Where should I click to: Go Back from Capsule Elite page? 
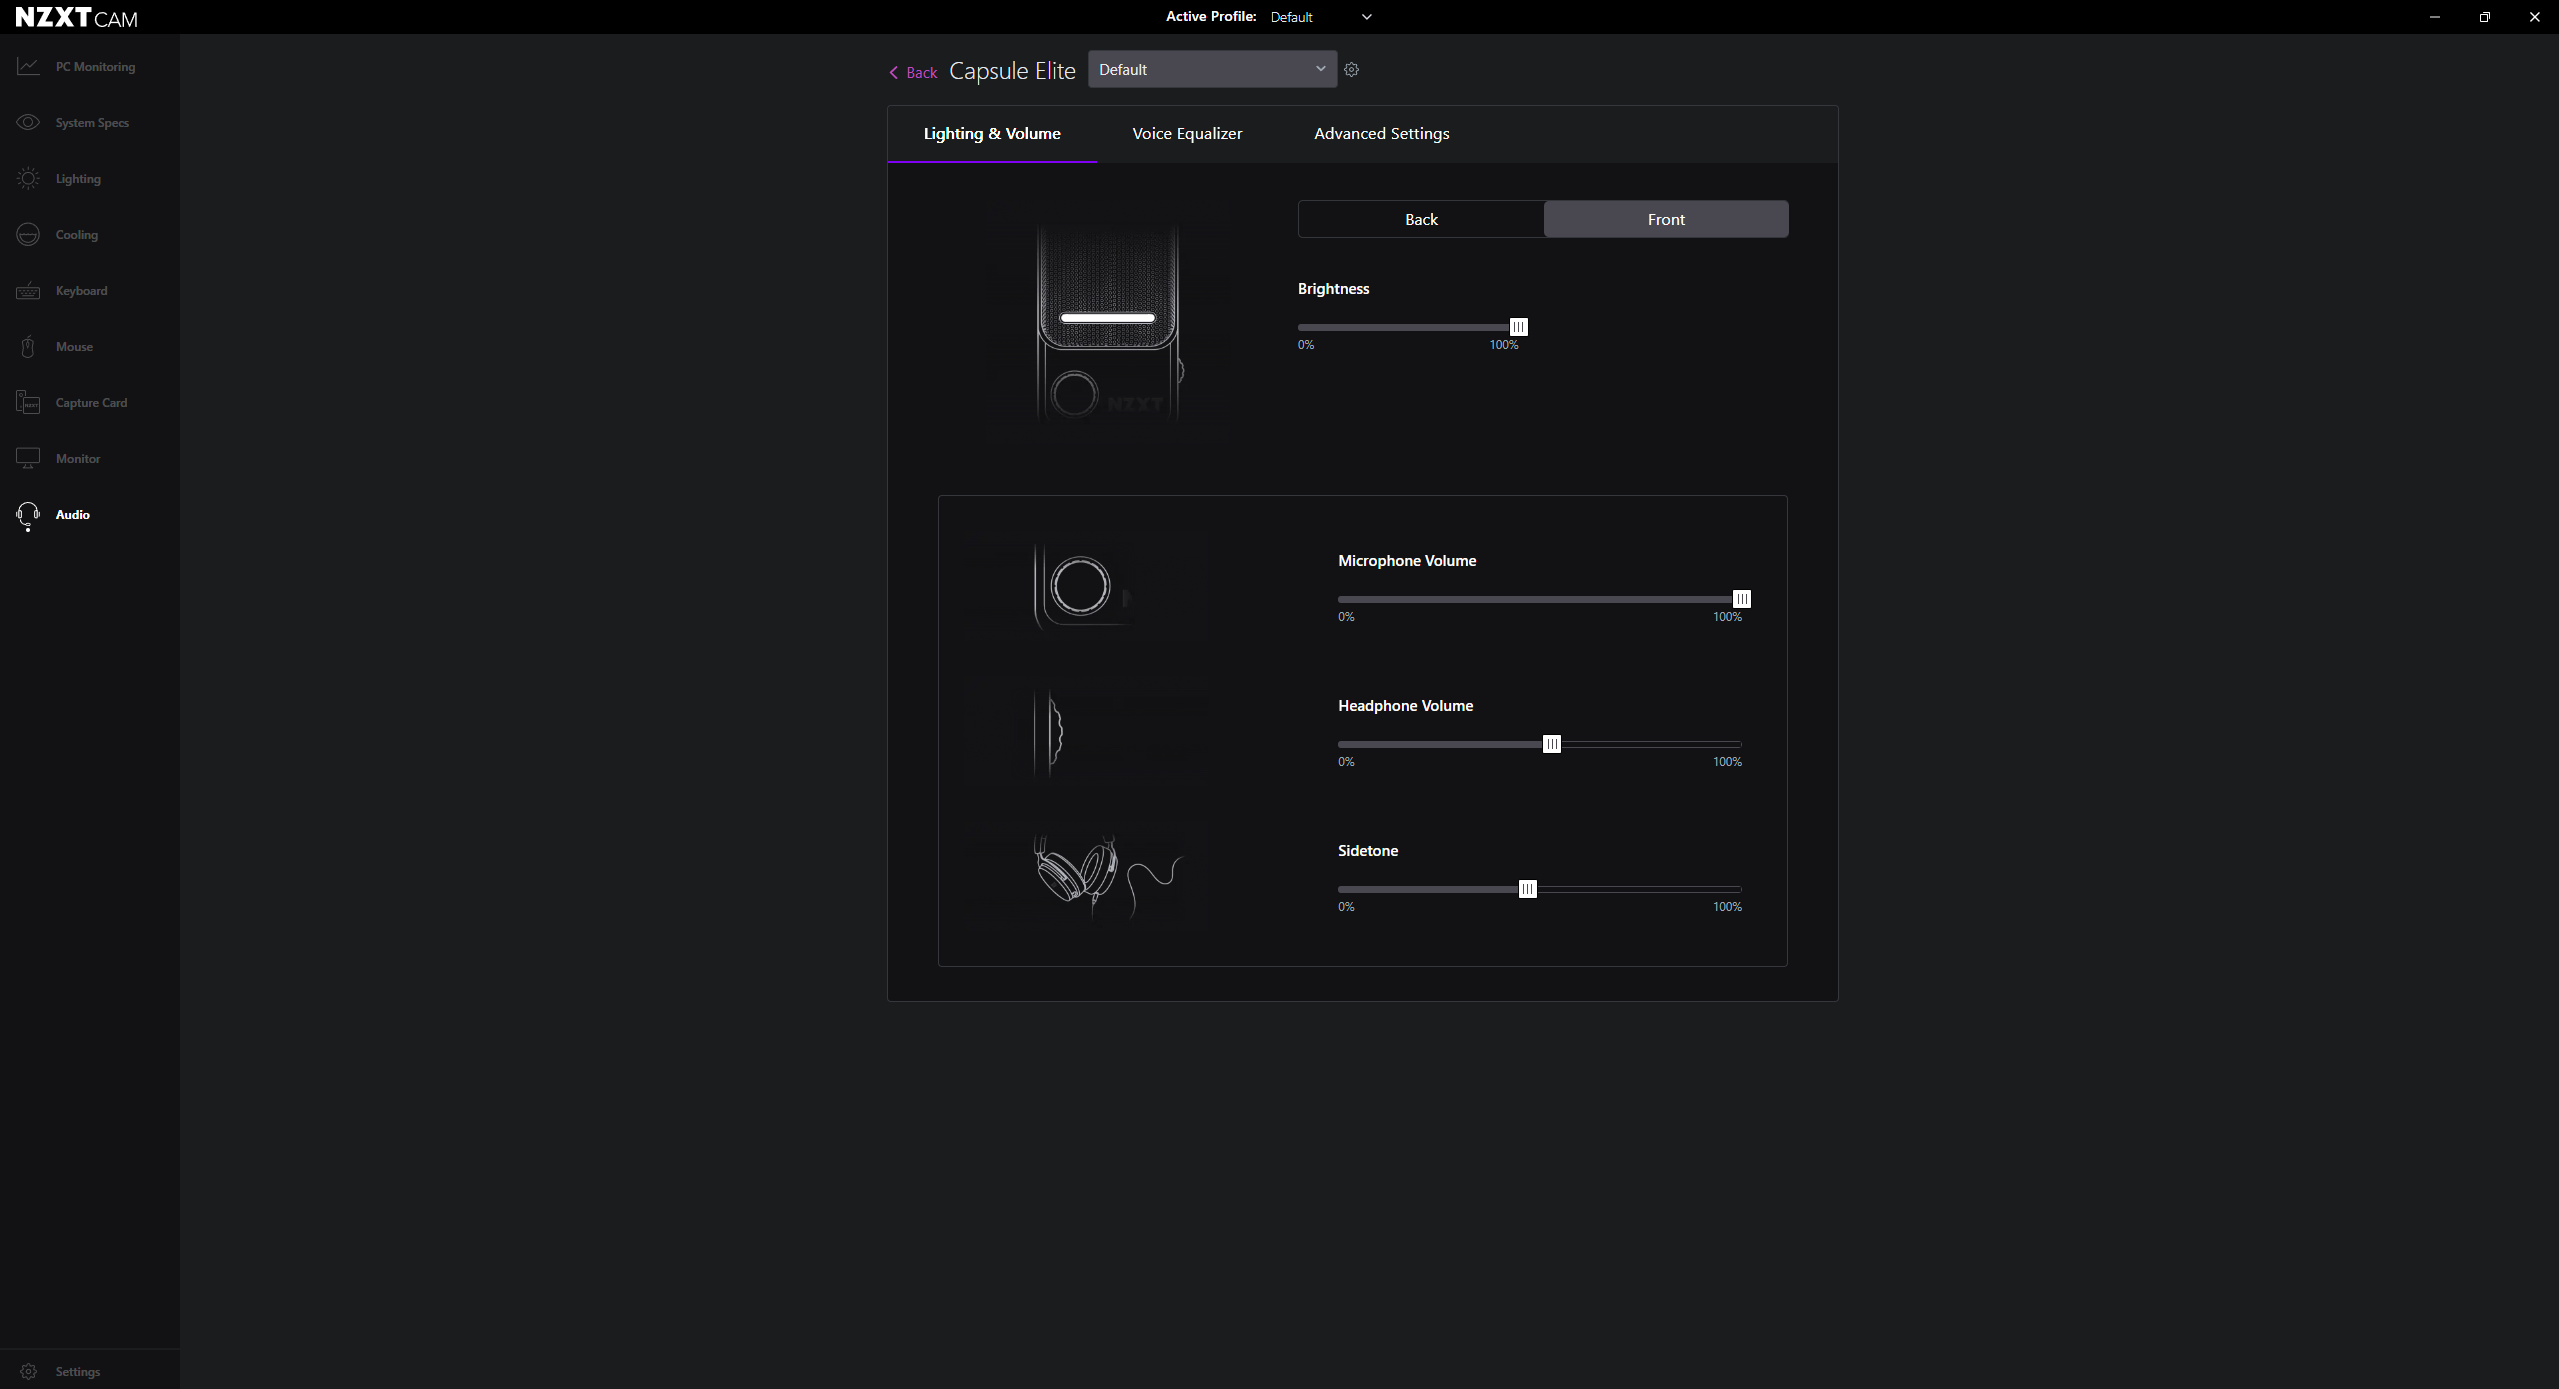click(x=913, y=72)
